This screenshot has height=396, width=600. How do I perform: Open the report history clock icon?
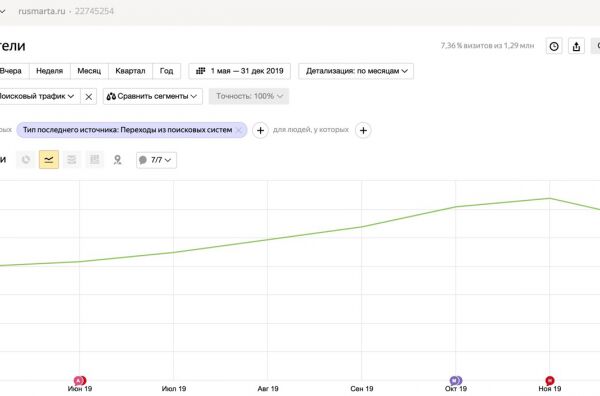(554, 46)
